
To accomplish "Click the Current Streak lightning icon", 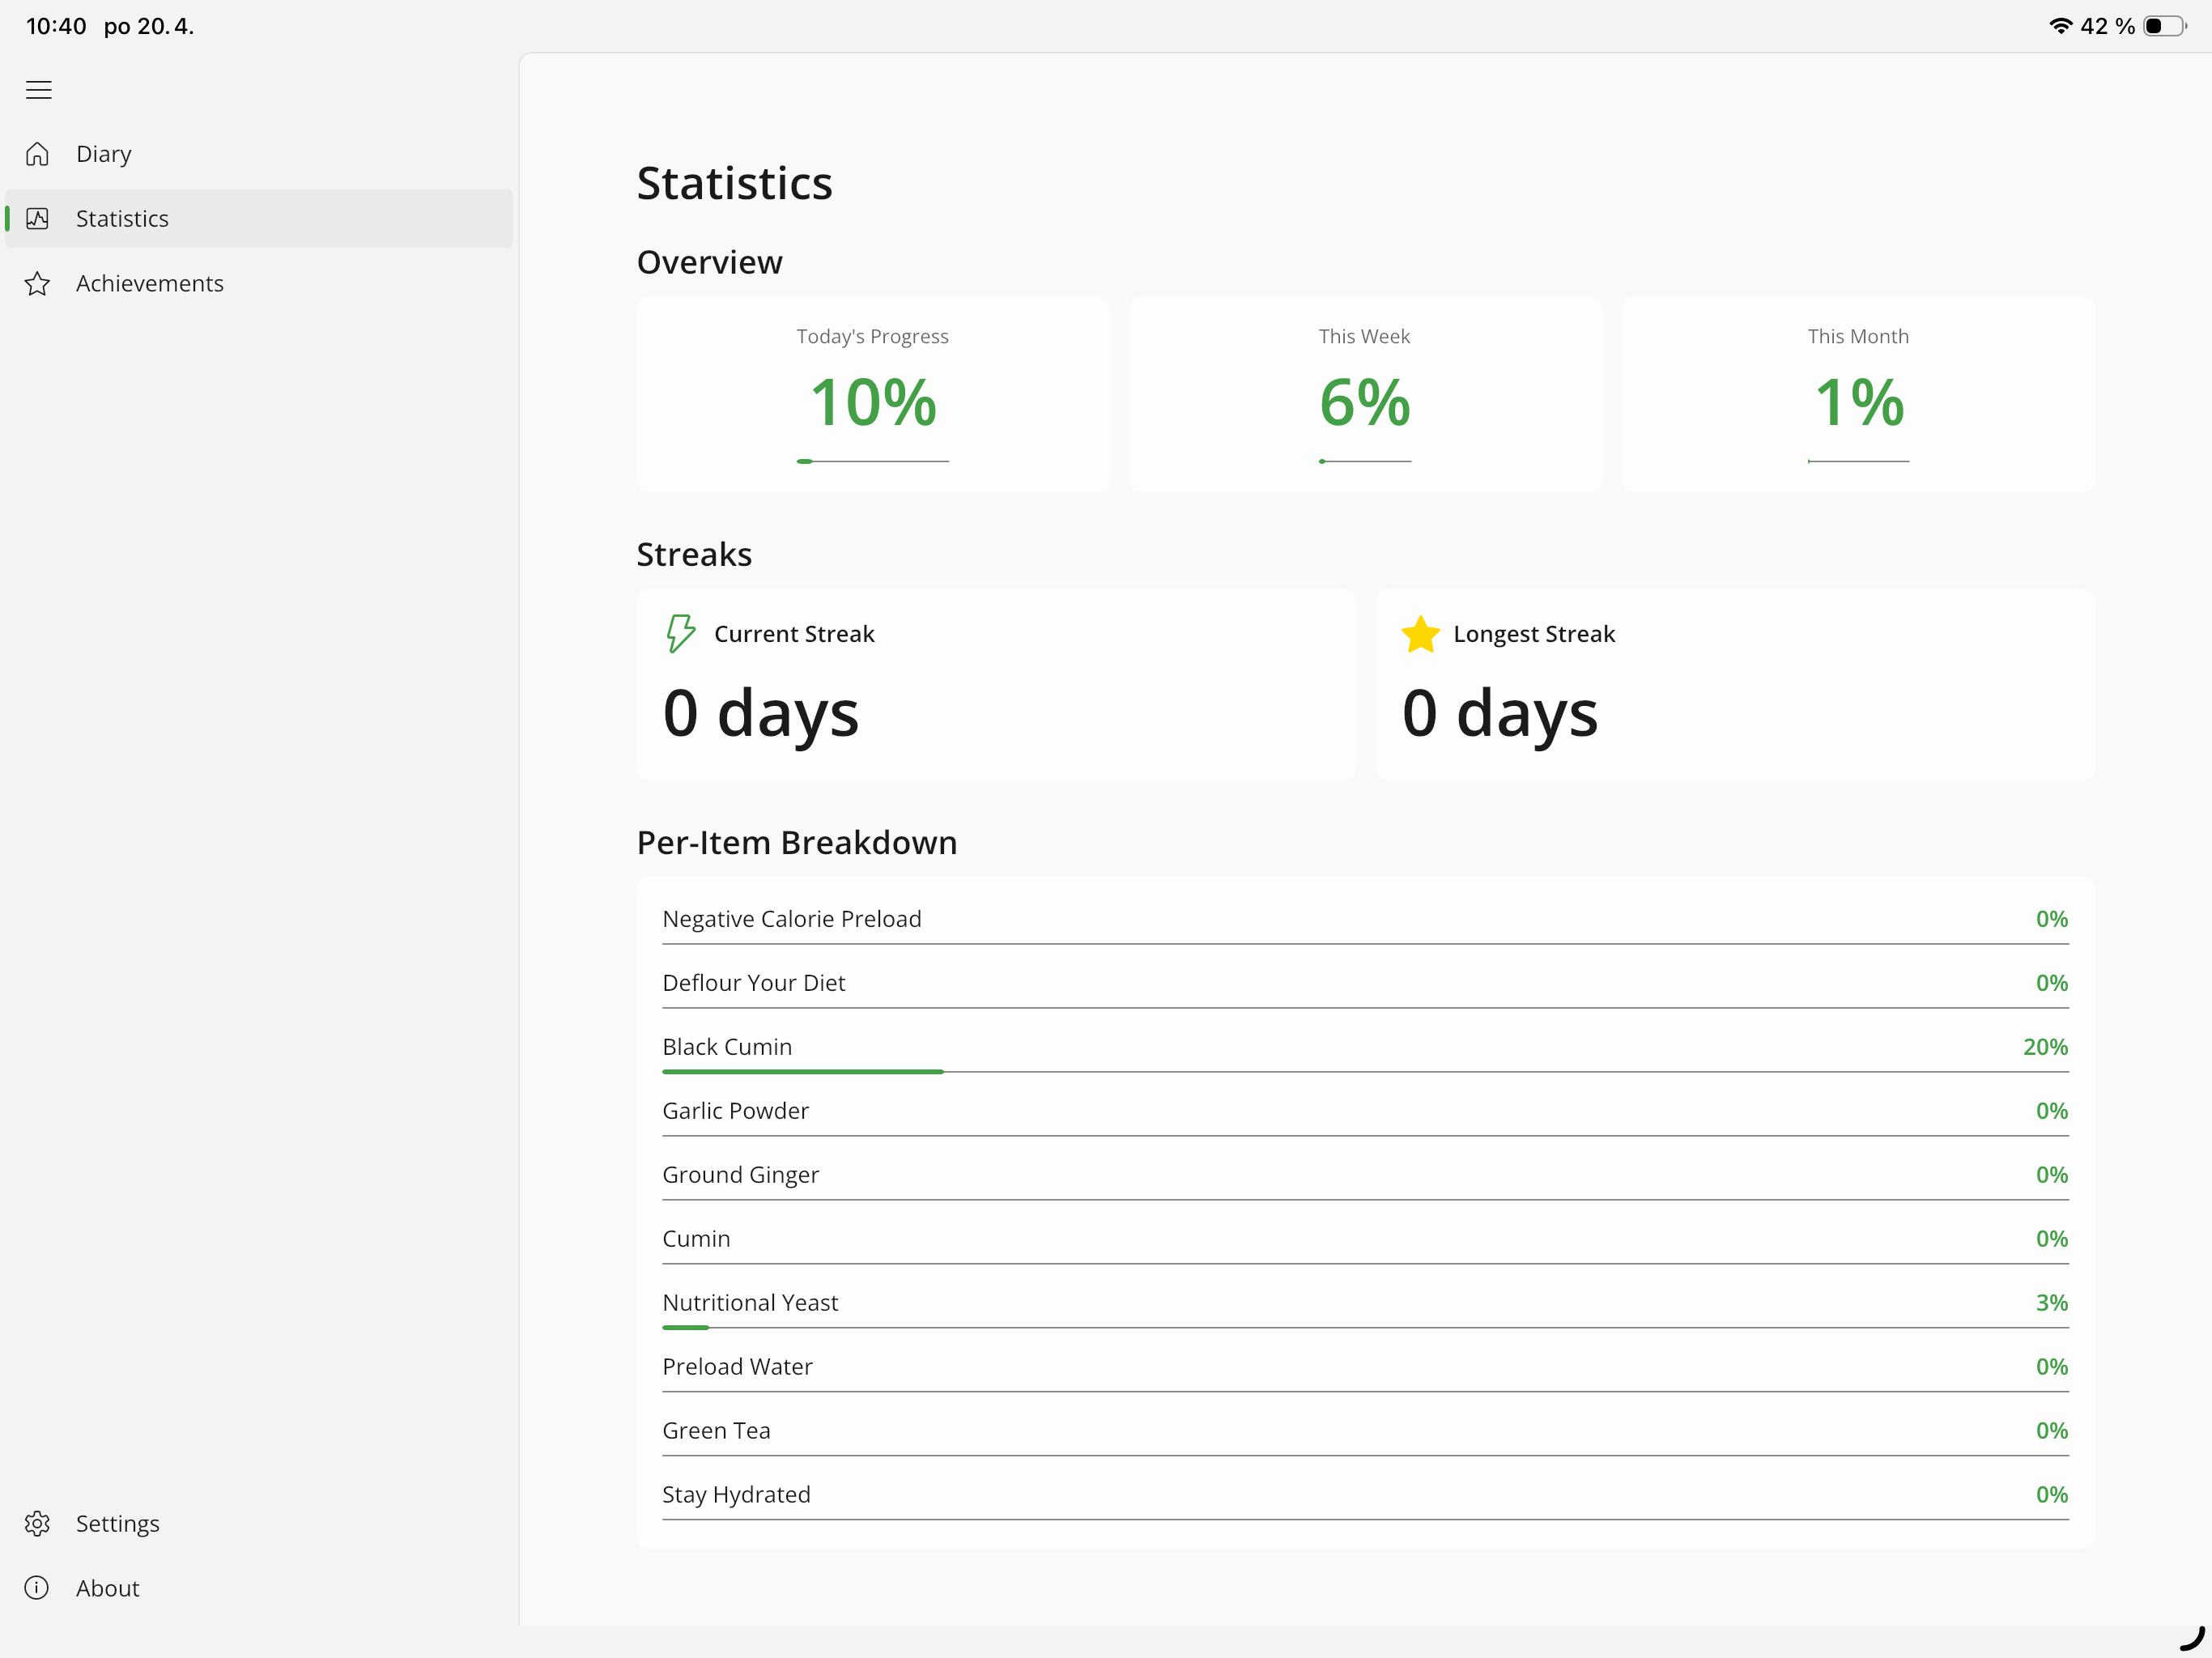I will tap(681, 634).
